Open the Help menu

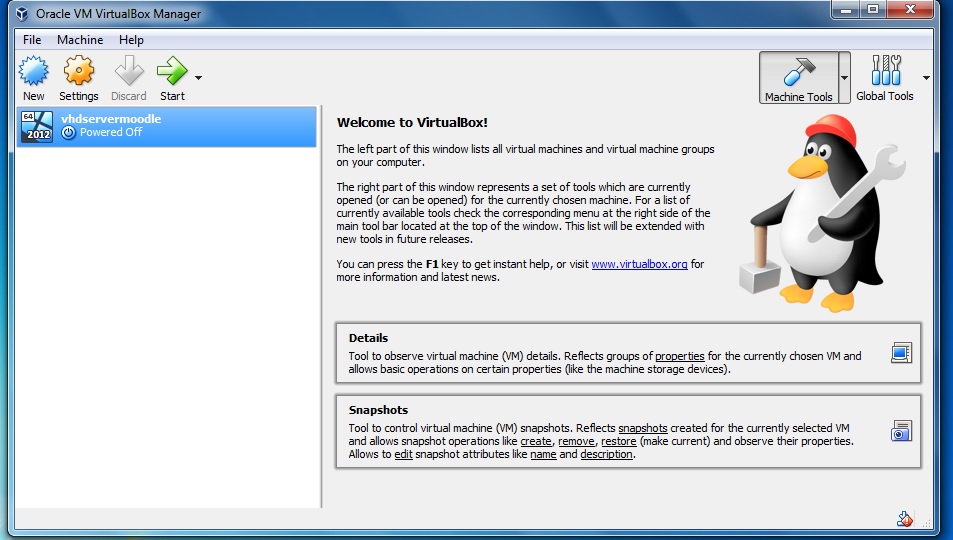(x=131, y=40)
